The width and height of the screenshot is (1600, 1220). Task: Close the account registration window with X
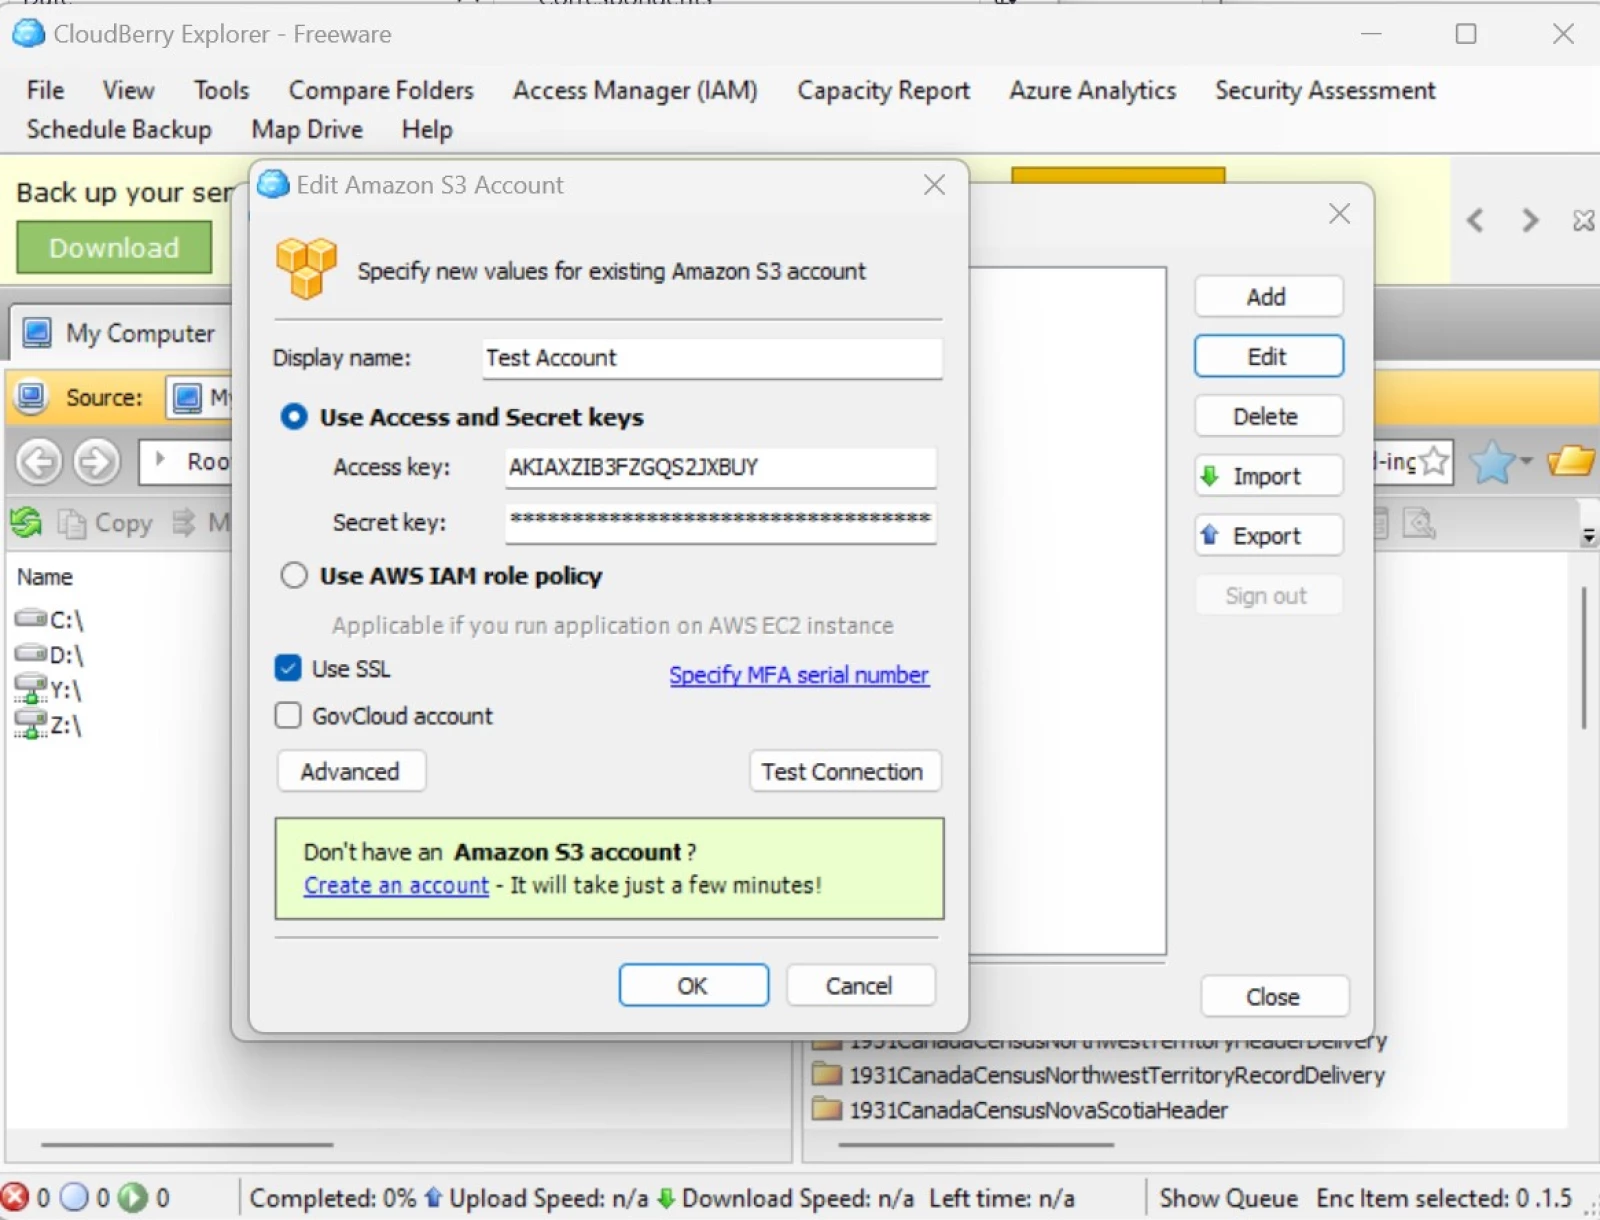click(x=1339, y=213)
